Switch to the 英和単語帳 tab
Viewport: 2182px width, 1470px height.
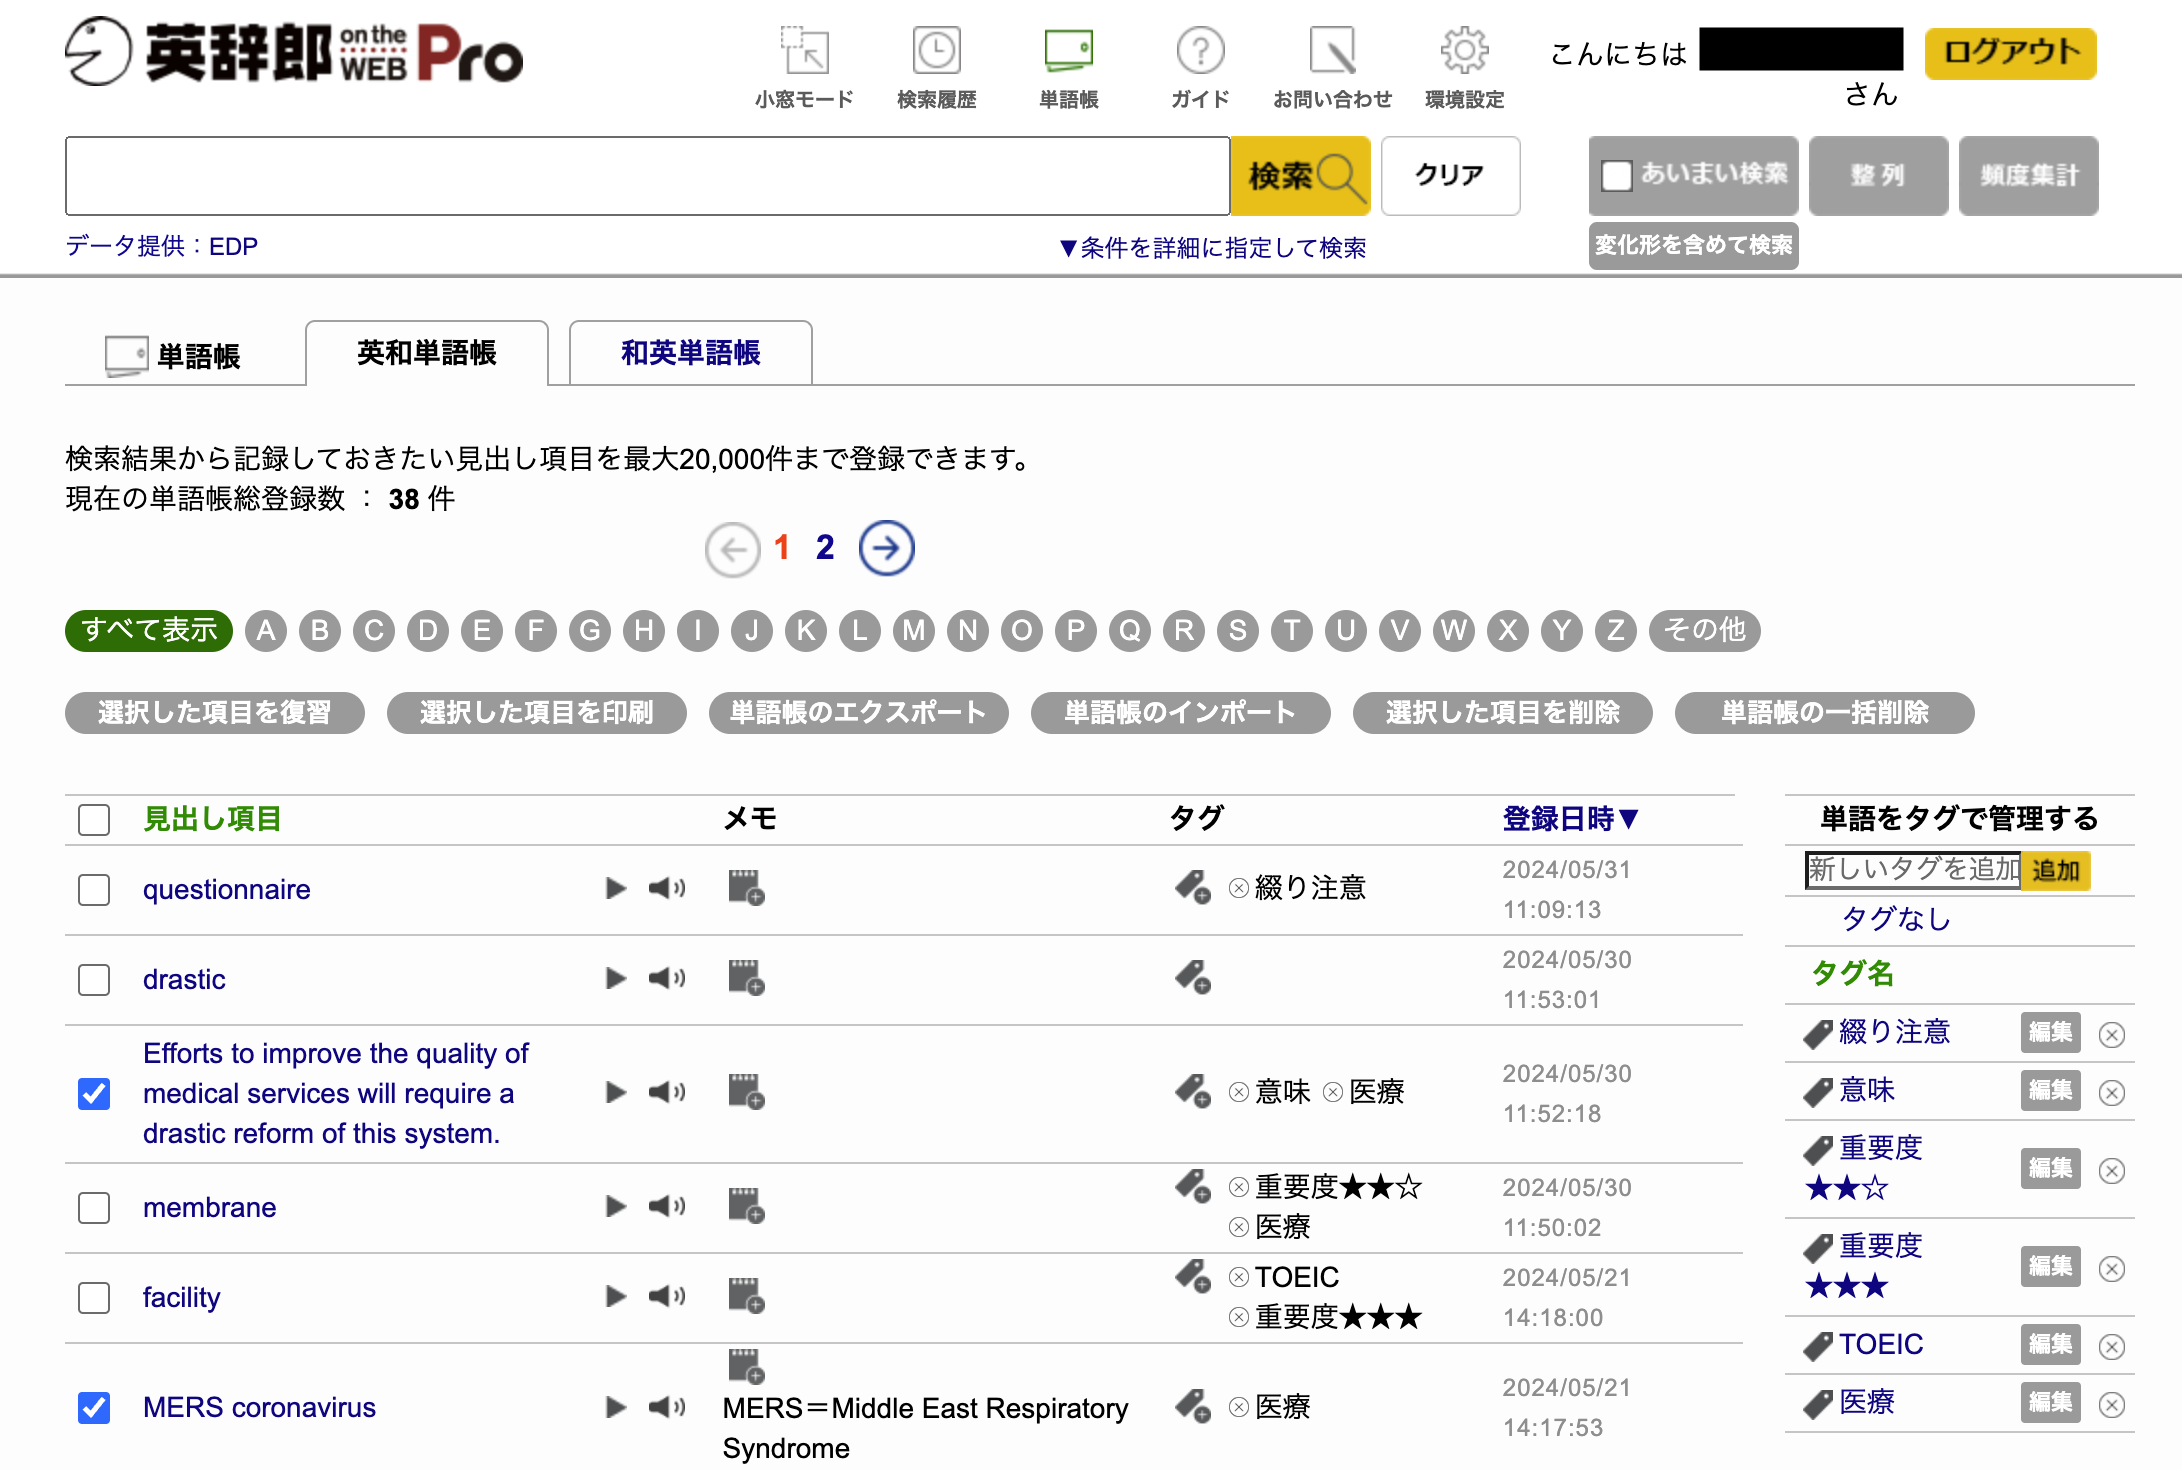(x=427, y=352)
